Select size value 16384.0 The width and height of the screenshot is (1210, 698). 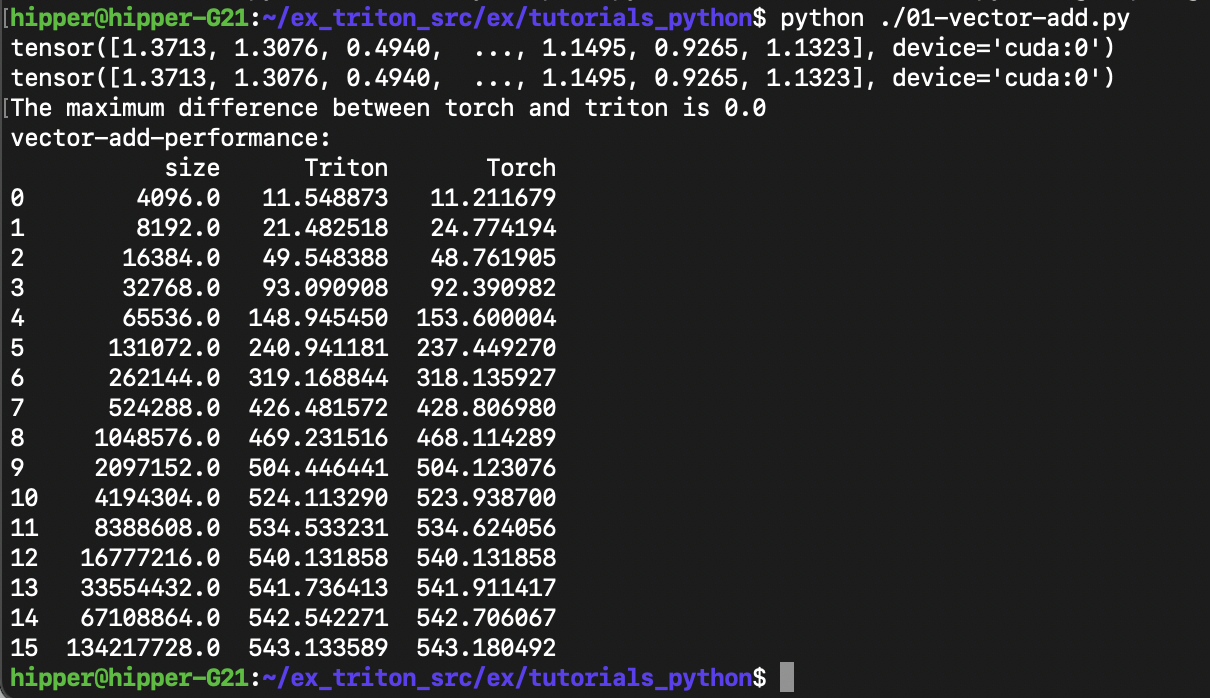point(172,258)
